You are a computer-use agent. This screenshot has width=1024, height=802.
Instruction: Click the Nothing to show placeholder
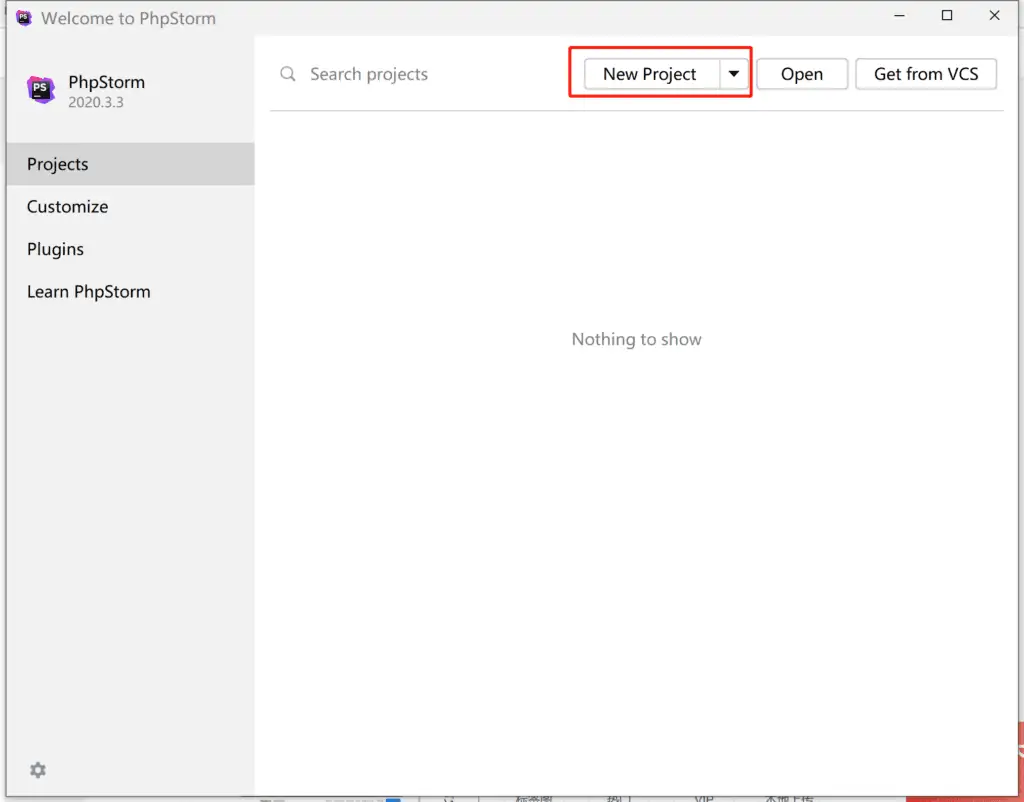(x=636, y=340)
